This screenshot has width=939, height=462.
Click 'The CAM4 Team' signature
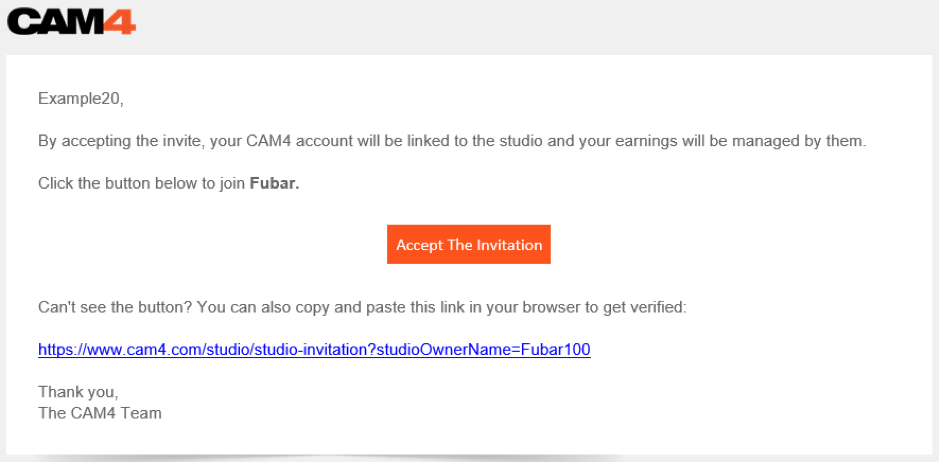click(x=99, y=412)
